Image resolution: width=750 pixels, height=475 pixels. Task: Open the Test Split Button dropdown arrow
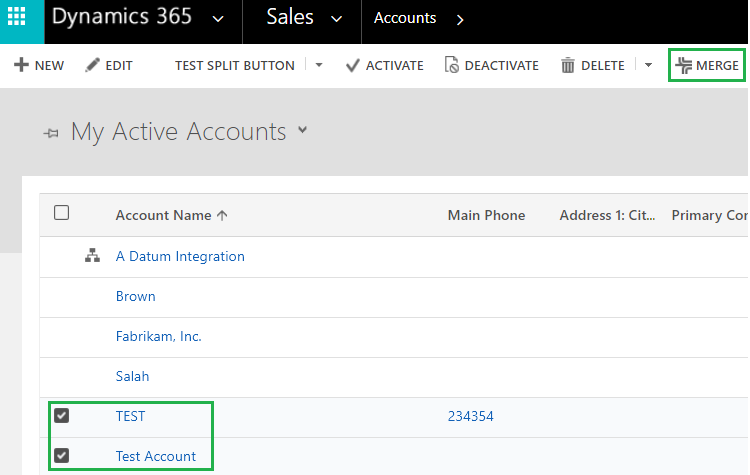(319, 65)
